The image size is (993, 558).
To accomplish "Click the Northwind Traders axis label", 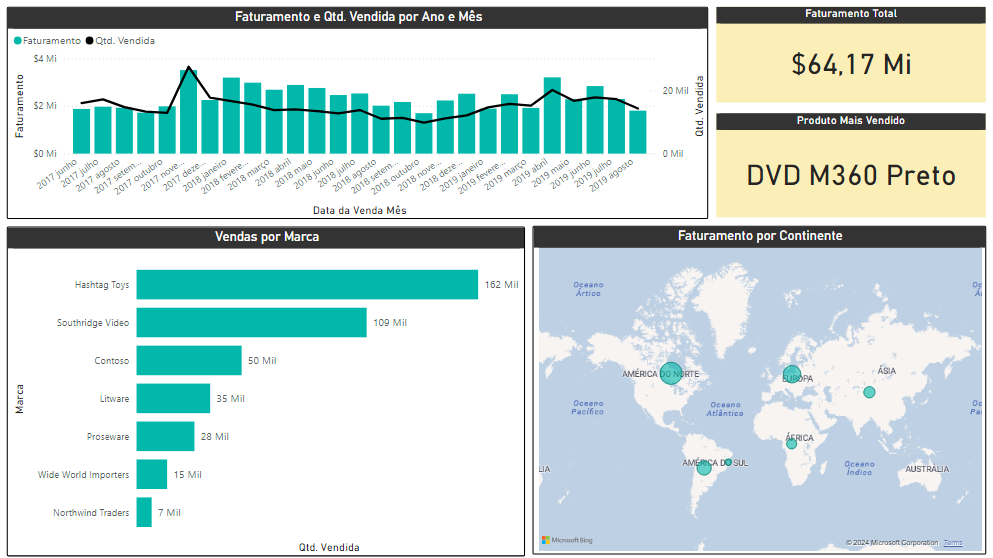I will pyautogui.click(x=91, y=513).
